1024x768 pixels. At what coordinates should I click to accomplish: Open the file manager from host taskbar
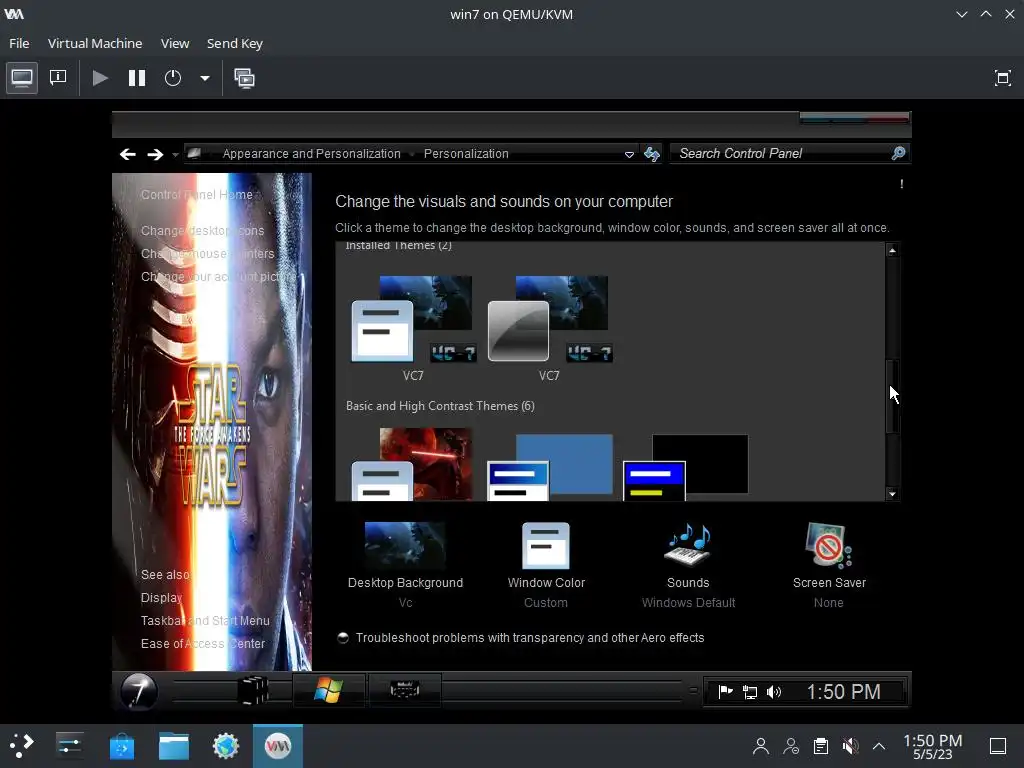(x=174, y=746)
